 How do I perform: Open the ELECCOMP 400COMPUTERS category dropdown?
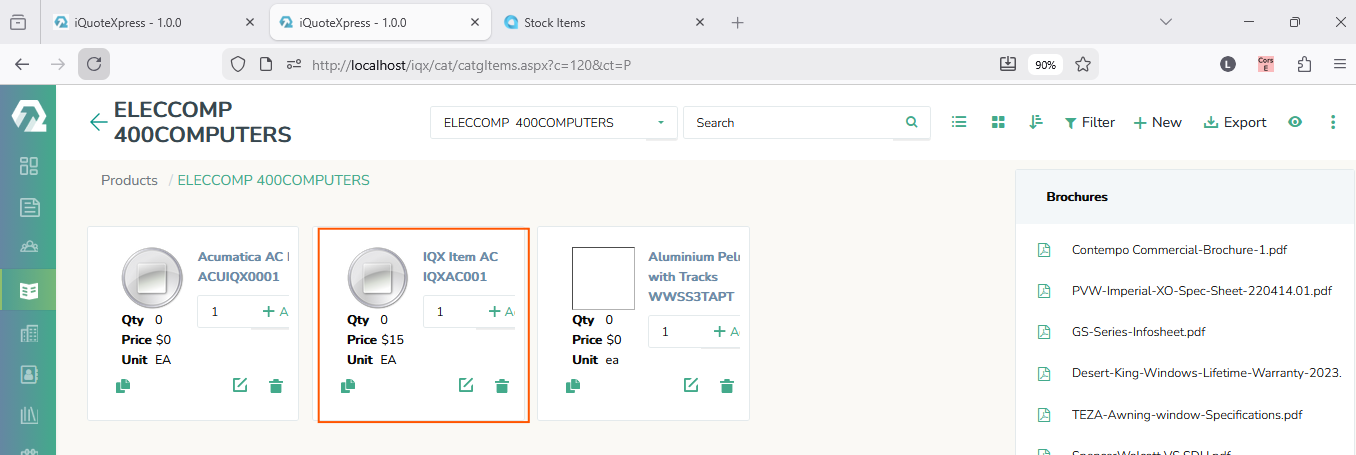pyautogui.click(x=554, y=123)
